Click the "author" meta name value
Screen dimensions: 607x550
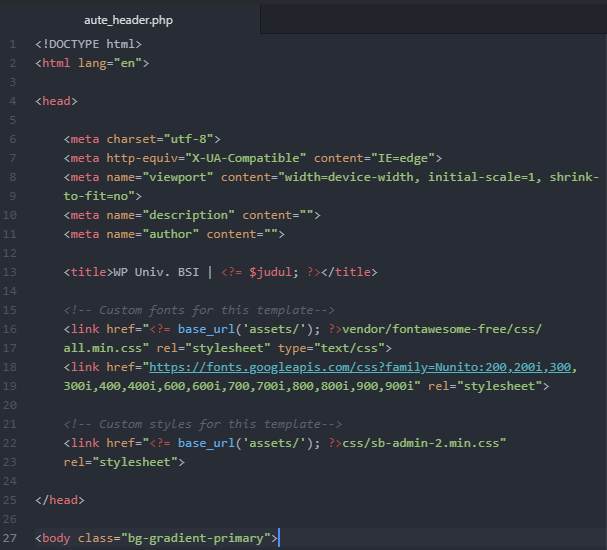(x=171, y=234)
